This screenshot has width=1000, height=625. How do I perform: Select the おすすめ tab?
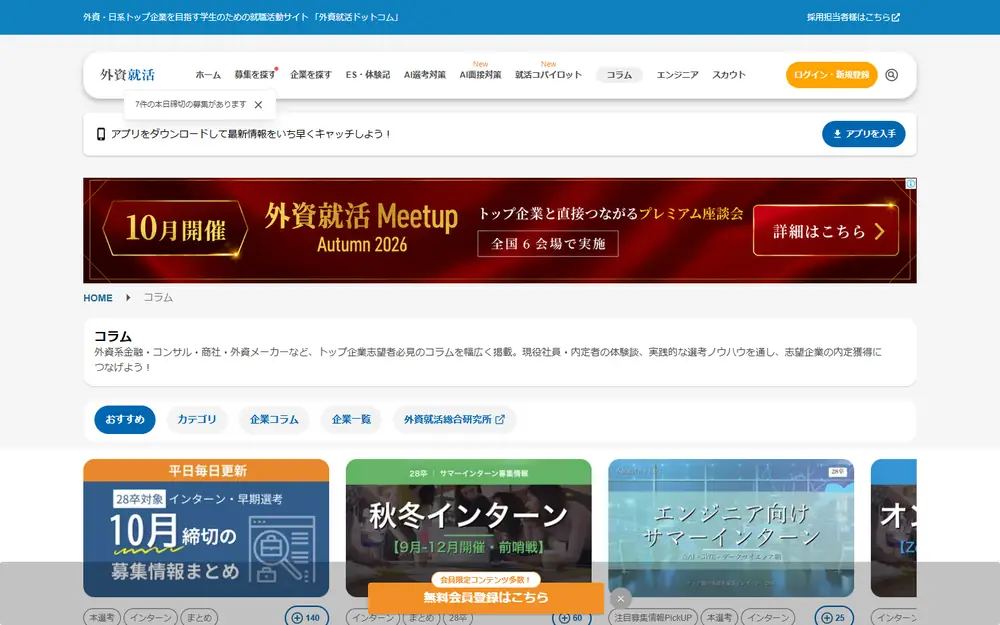[x=125, y=420]
